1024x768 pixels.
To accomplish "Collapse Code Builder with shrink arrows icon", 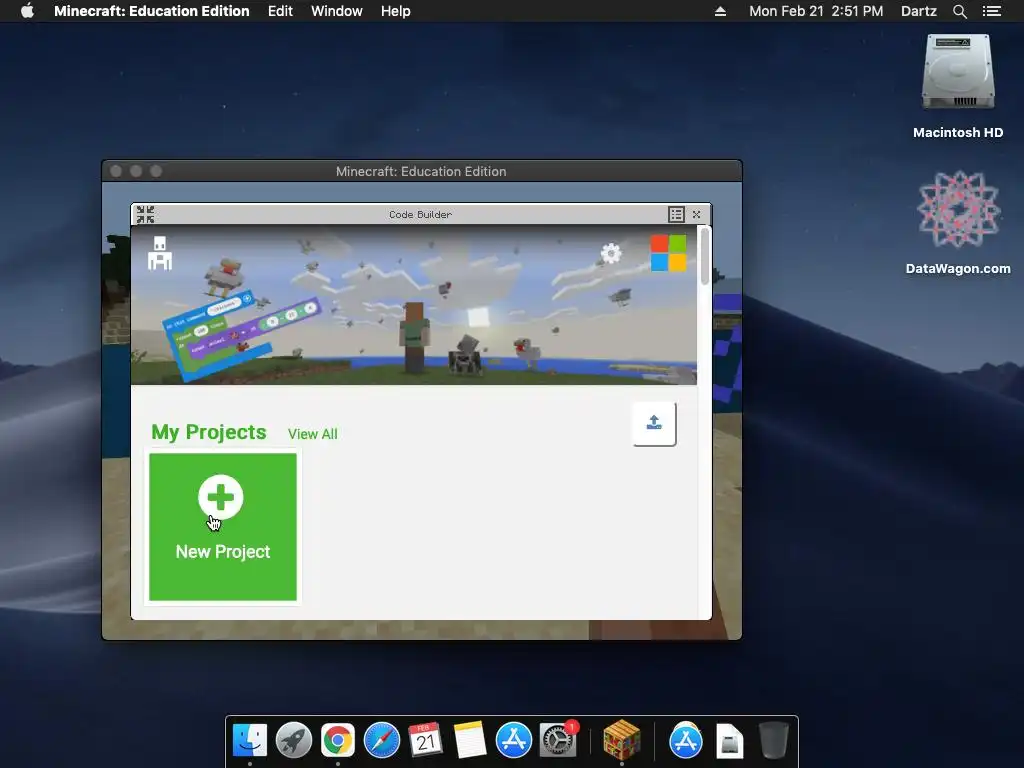I will [x=146, y=214].
